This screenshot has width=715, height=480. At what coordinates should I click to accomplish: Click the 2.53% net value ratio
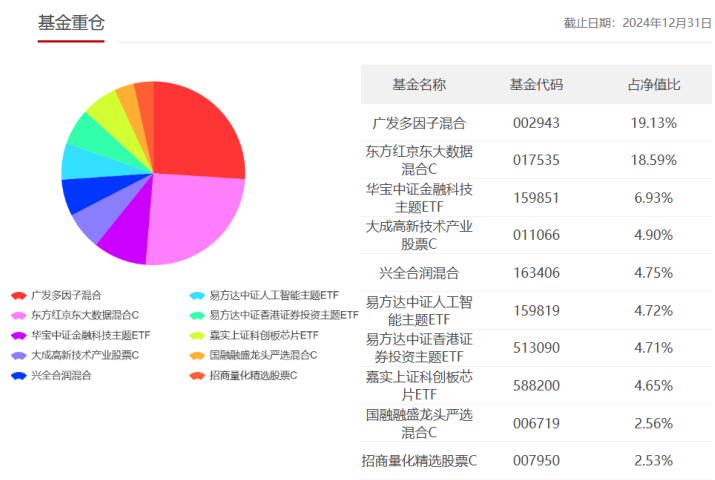click(x=654, y=460)
